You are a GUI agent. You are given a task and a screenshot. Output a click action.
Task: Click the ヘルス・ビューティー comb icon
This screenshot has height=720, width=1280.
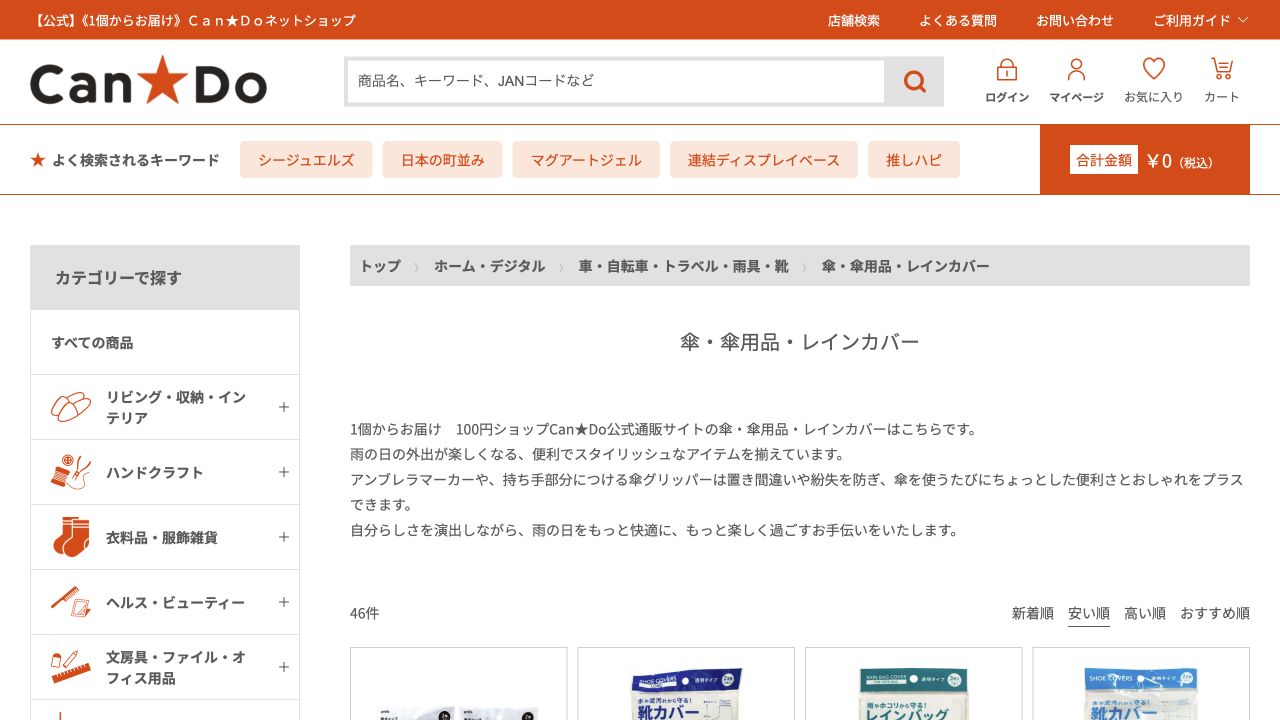click(71, 602)
